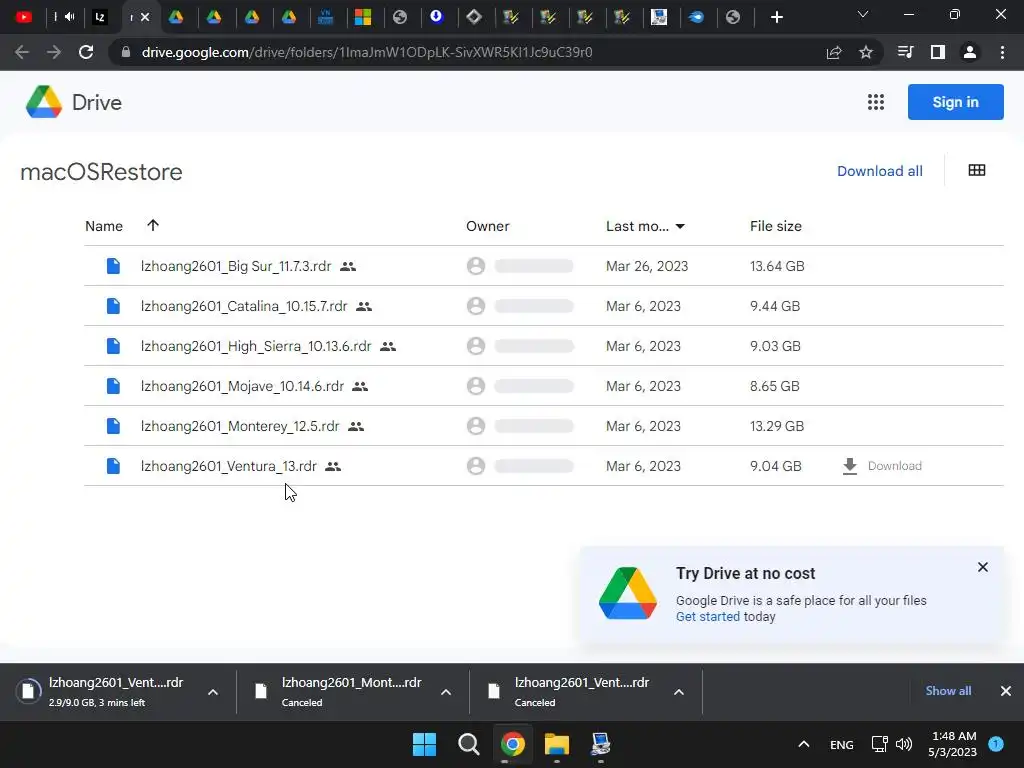Dismiss the Try Drive at no cost popup
The image size is (1024, 768).
pyautogui.click(x=983, y=567)
